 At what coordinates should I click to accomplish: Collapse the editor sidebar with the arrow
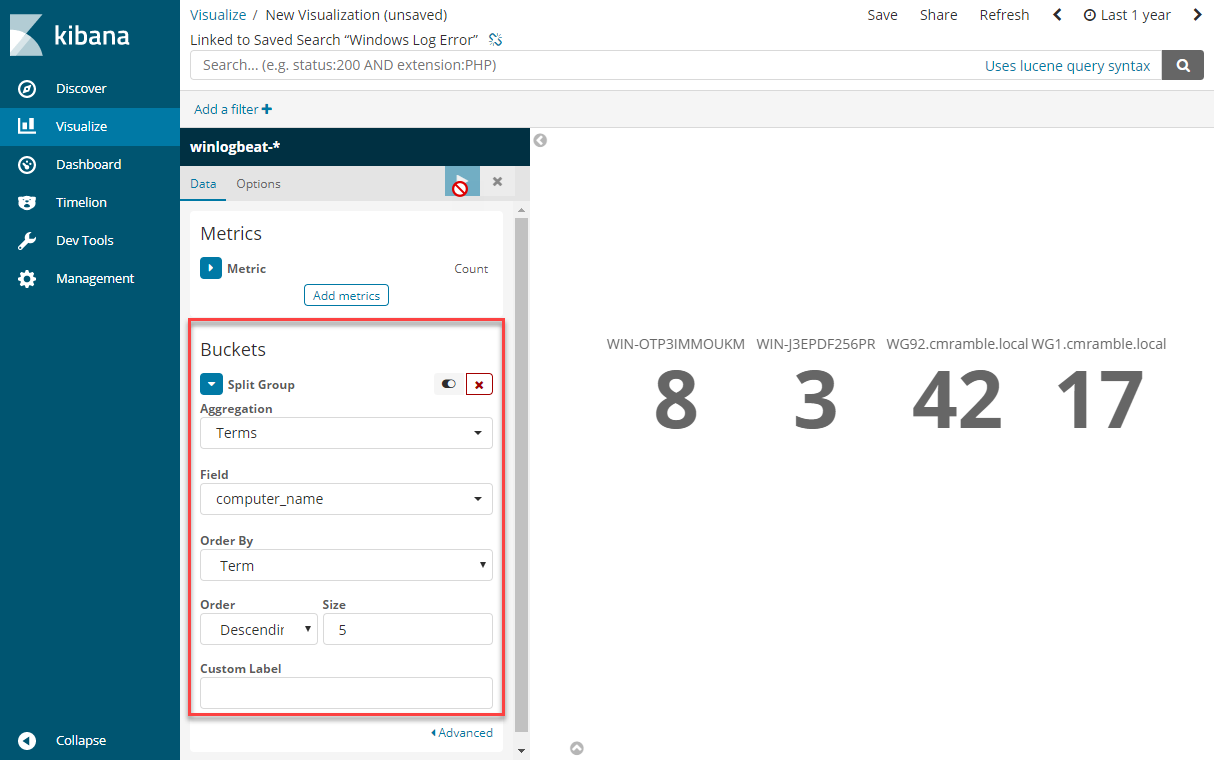point(540,141)
